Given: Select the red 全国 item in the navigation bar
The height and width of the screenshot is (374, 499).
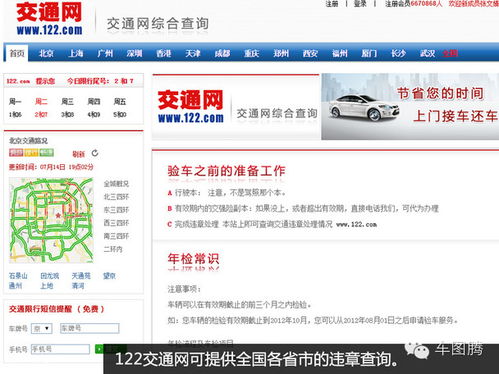Looking at the screenshot, I should click(x=450, y=53).
